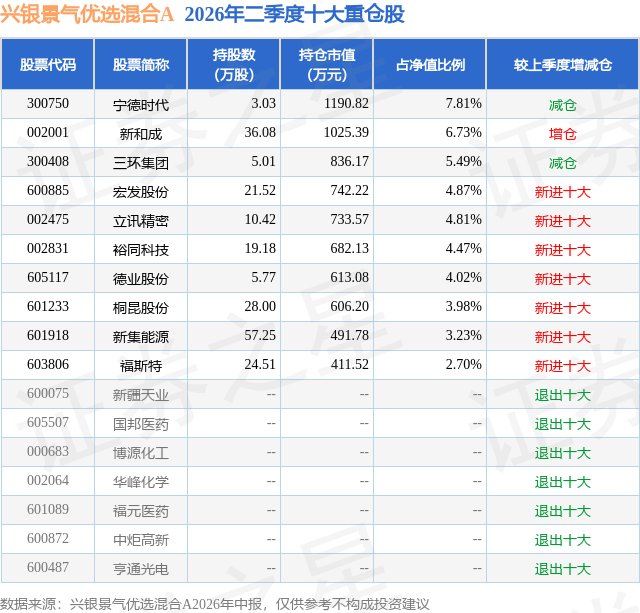Click the 606.20 market value cell

[x=349, y=306]
